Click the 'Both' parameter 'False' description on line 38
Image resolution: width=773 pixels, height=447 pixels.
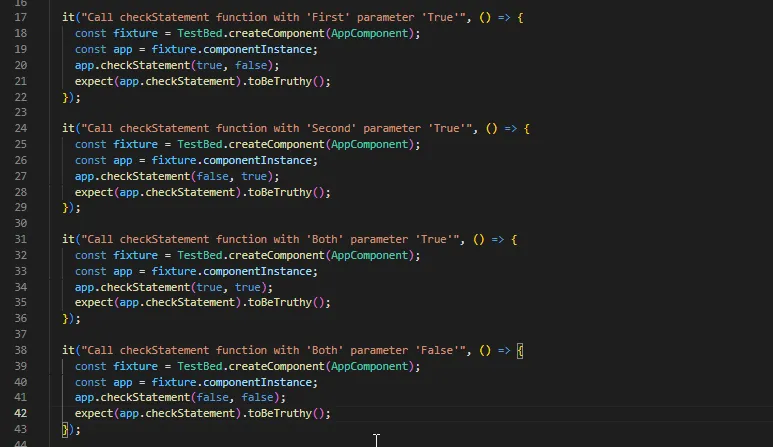coord(273,350)
